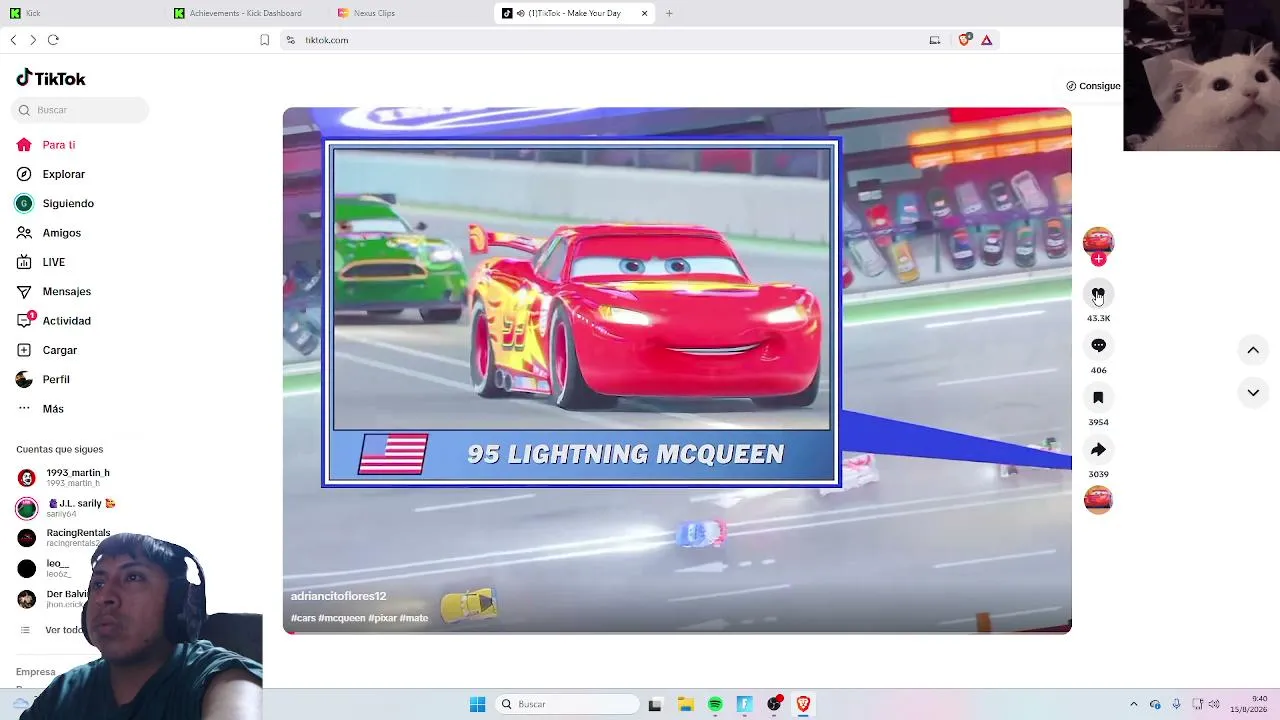Open creator avatar beside video
The image size is (1280, 720).
pos(1098,241)
